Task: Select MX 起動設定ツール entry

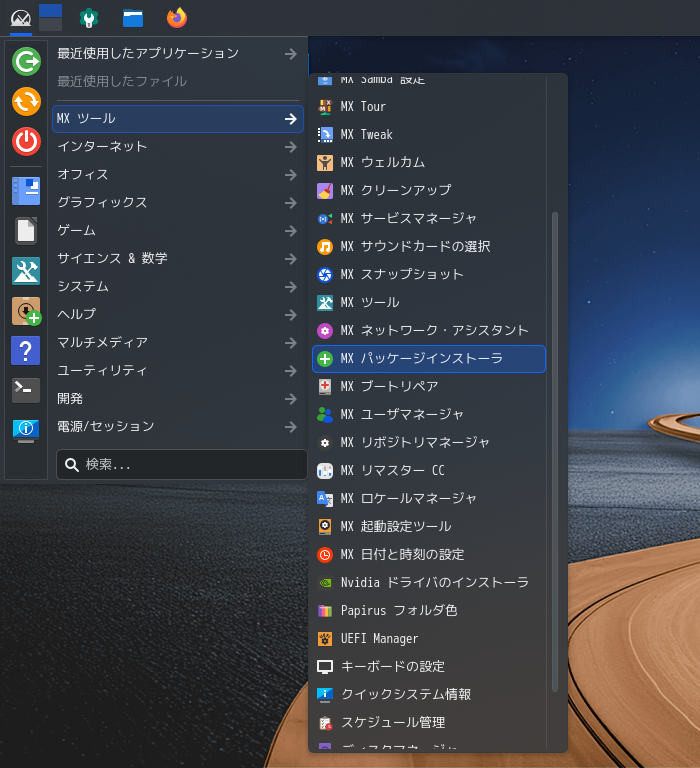Action: [429, 527]
